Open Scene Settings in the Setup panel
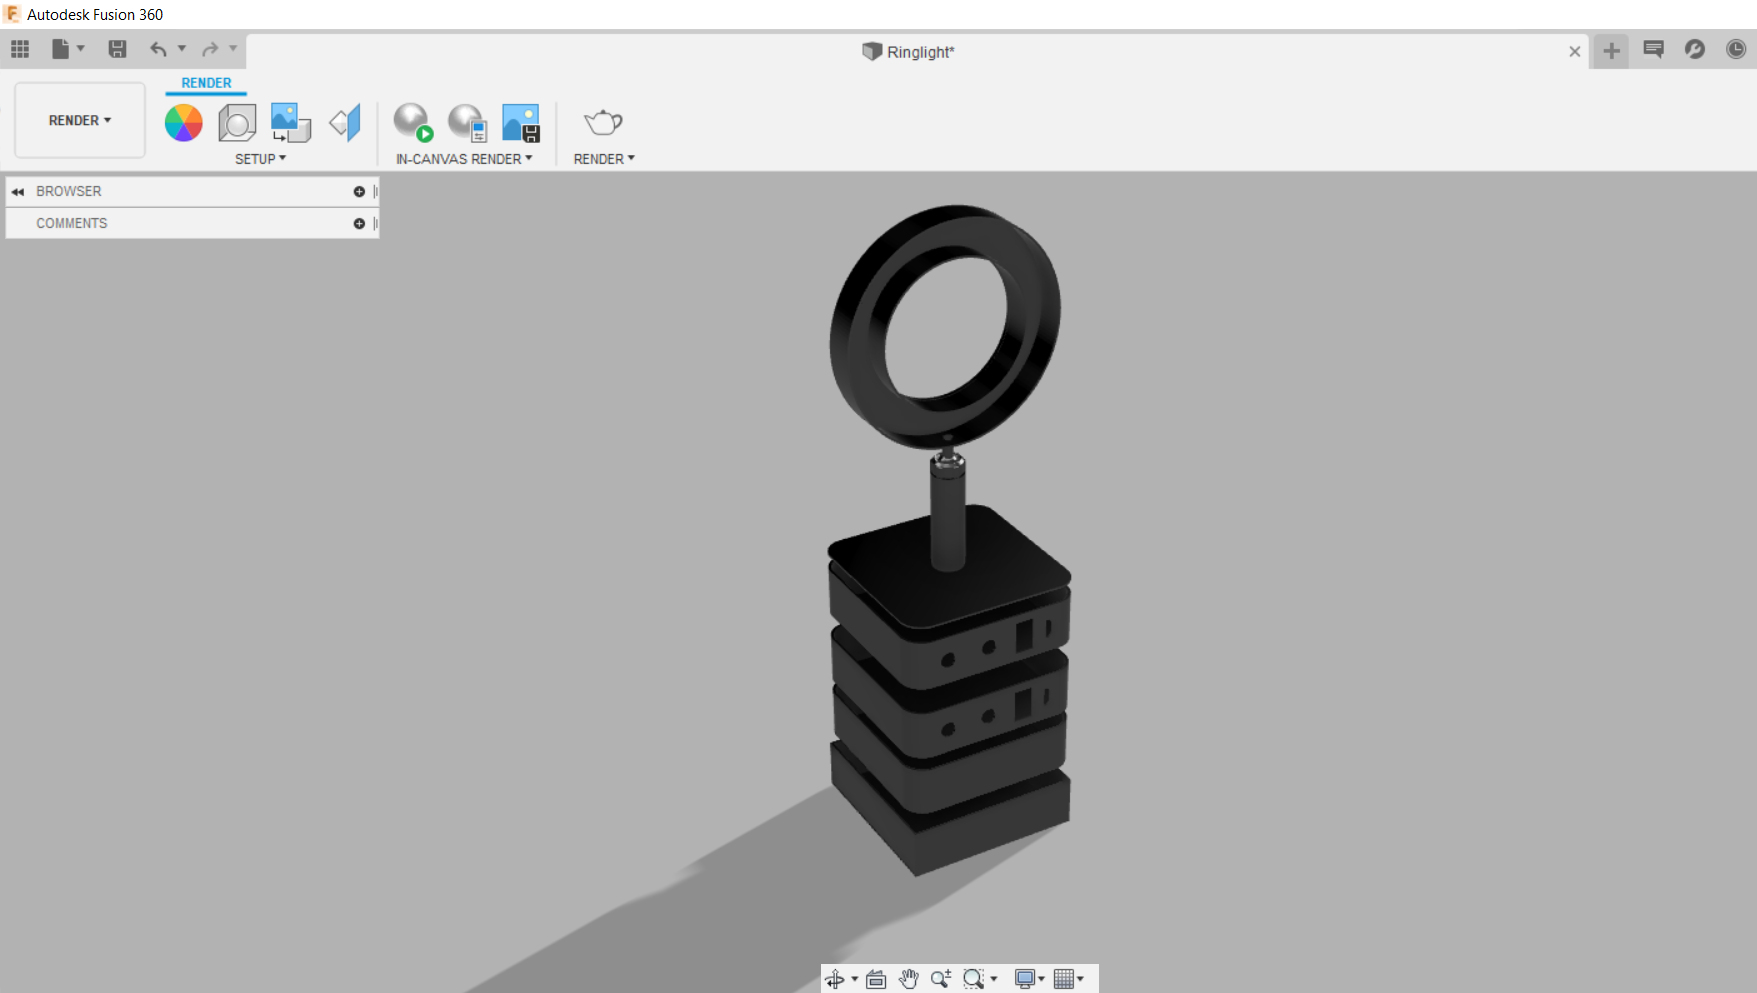Viewport: 1757px width, 993px height. [x=237, y=123]
